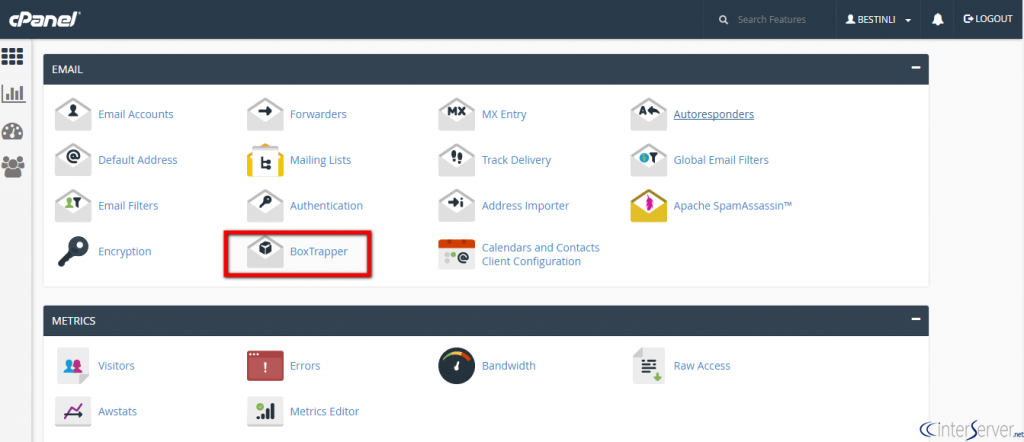Open the Encryption key icon
This screenshot has height=442, width=1024.
click(73, 252)
